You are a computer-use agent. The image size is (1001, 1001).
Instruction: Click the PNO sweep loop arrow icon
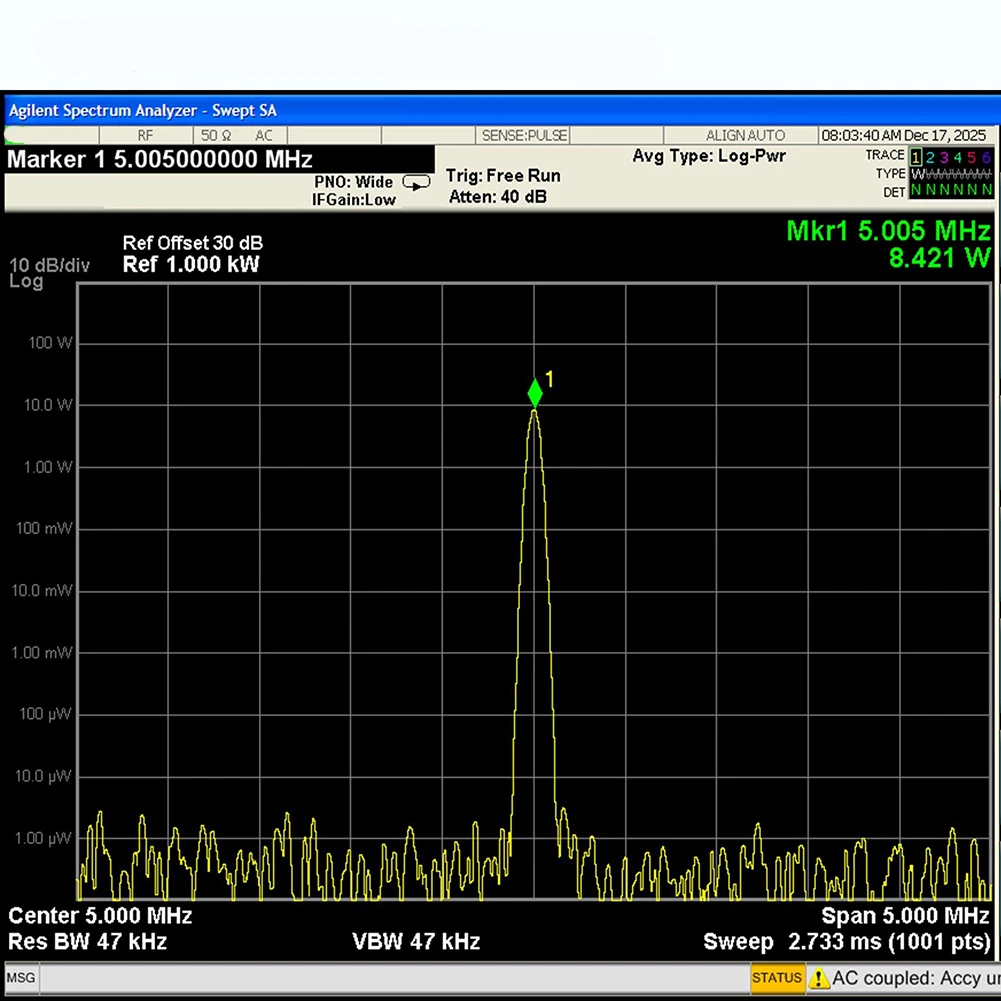coord(416,183)
